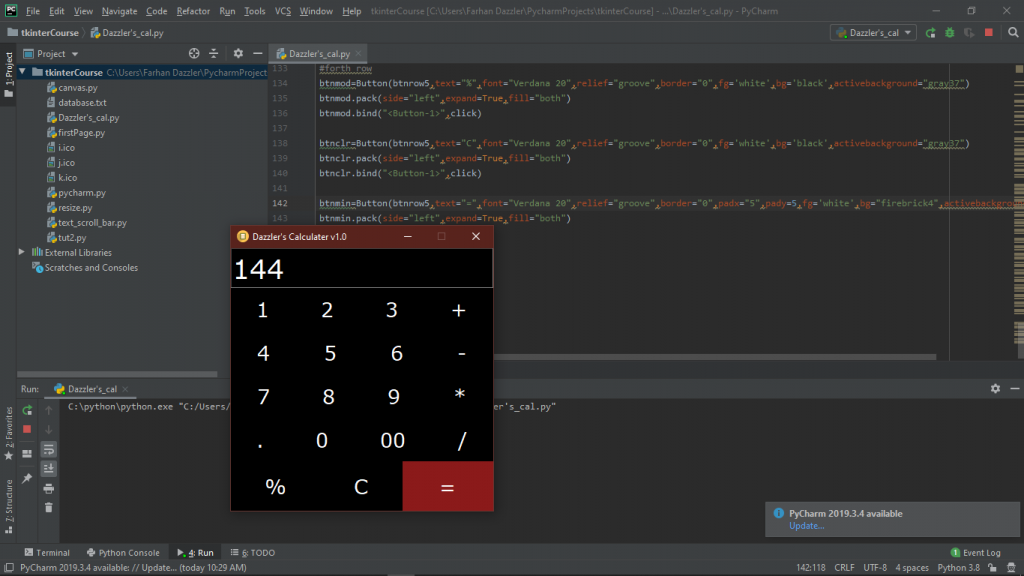Open the Refactor menu
The height and width of the screenshot is (576, 1024).
(193, 11)
